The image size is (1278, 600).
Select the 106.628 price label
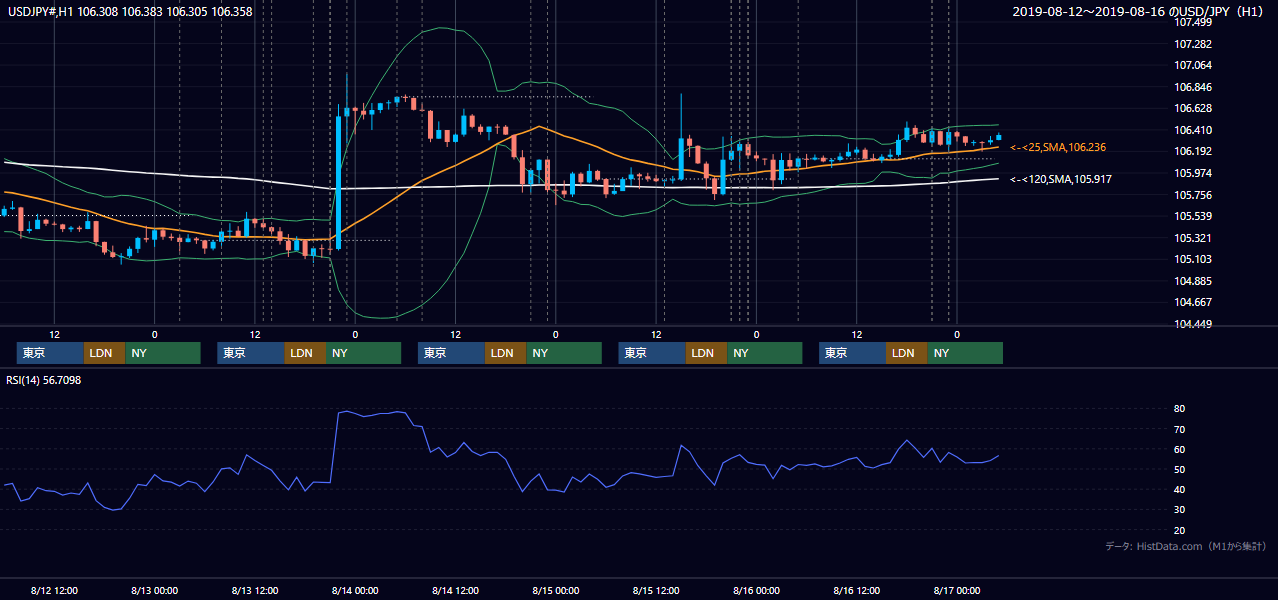tap(1193, 108)
